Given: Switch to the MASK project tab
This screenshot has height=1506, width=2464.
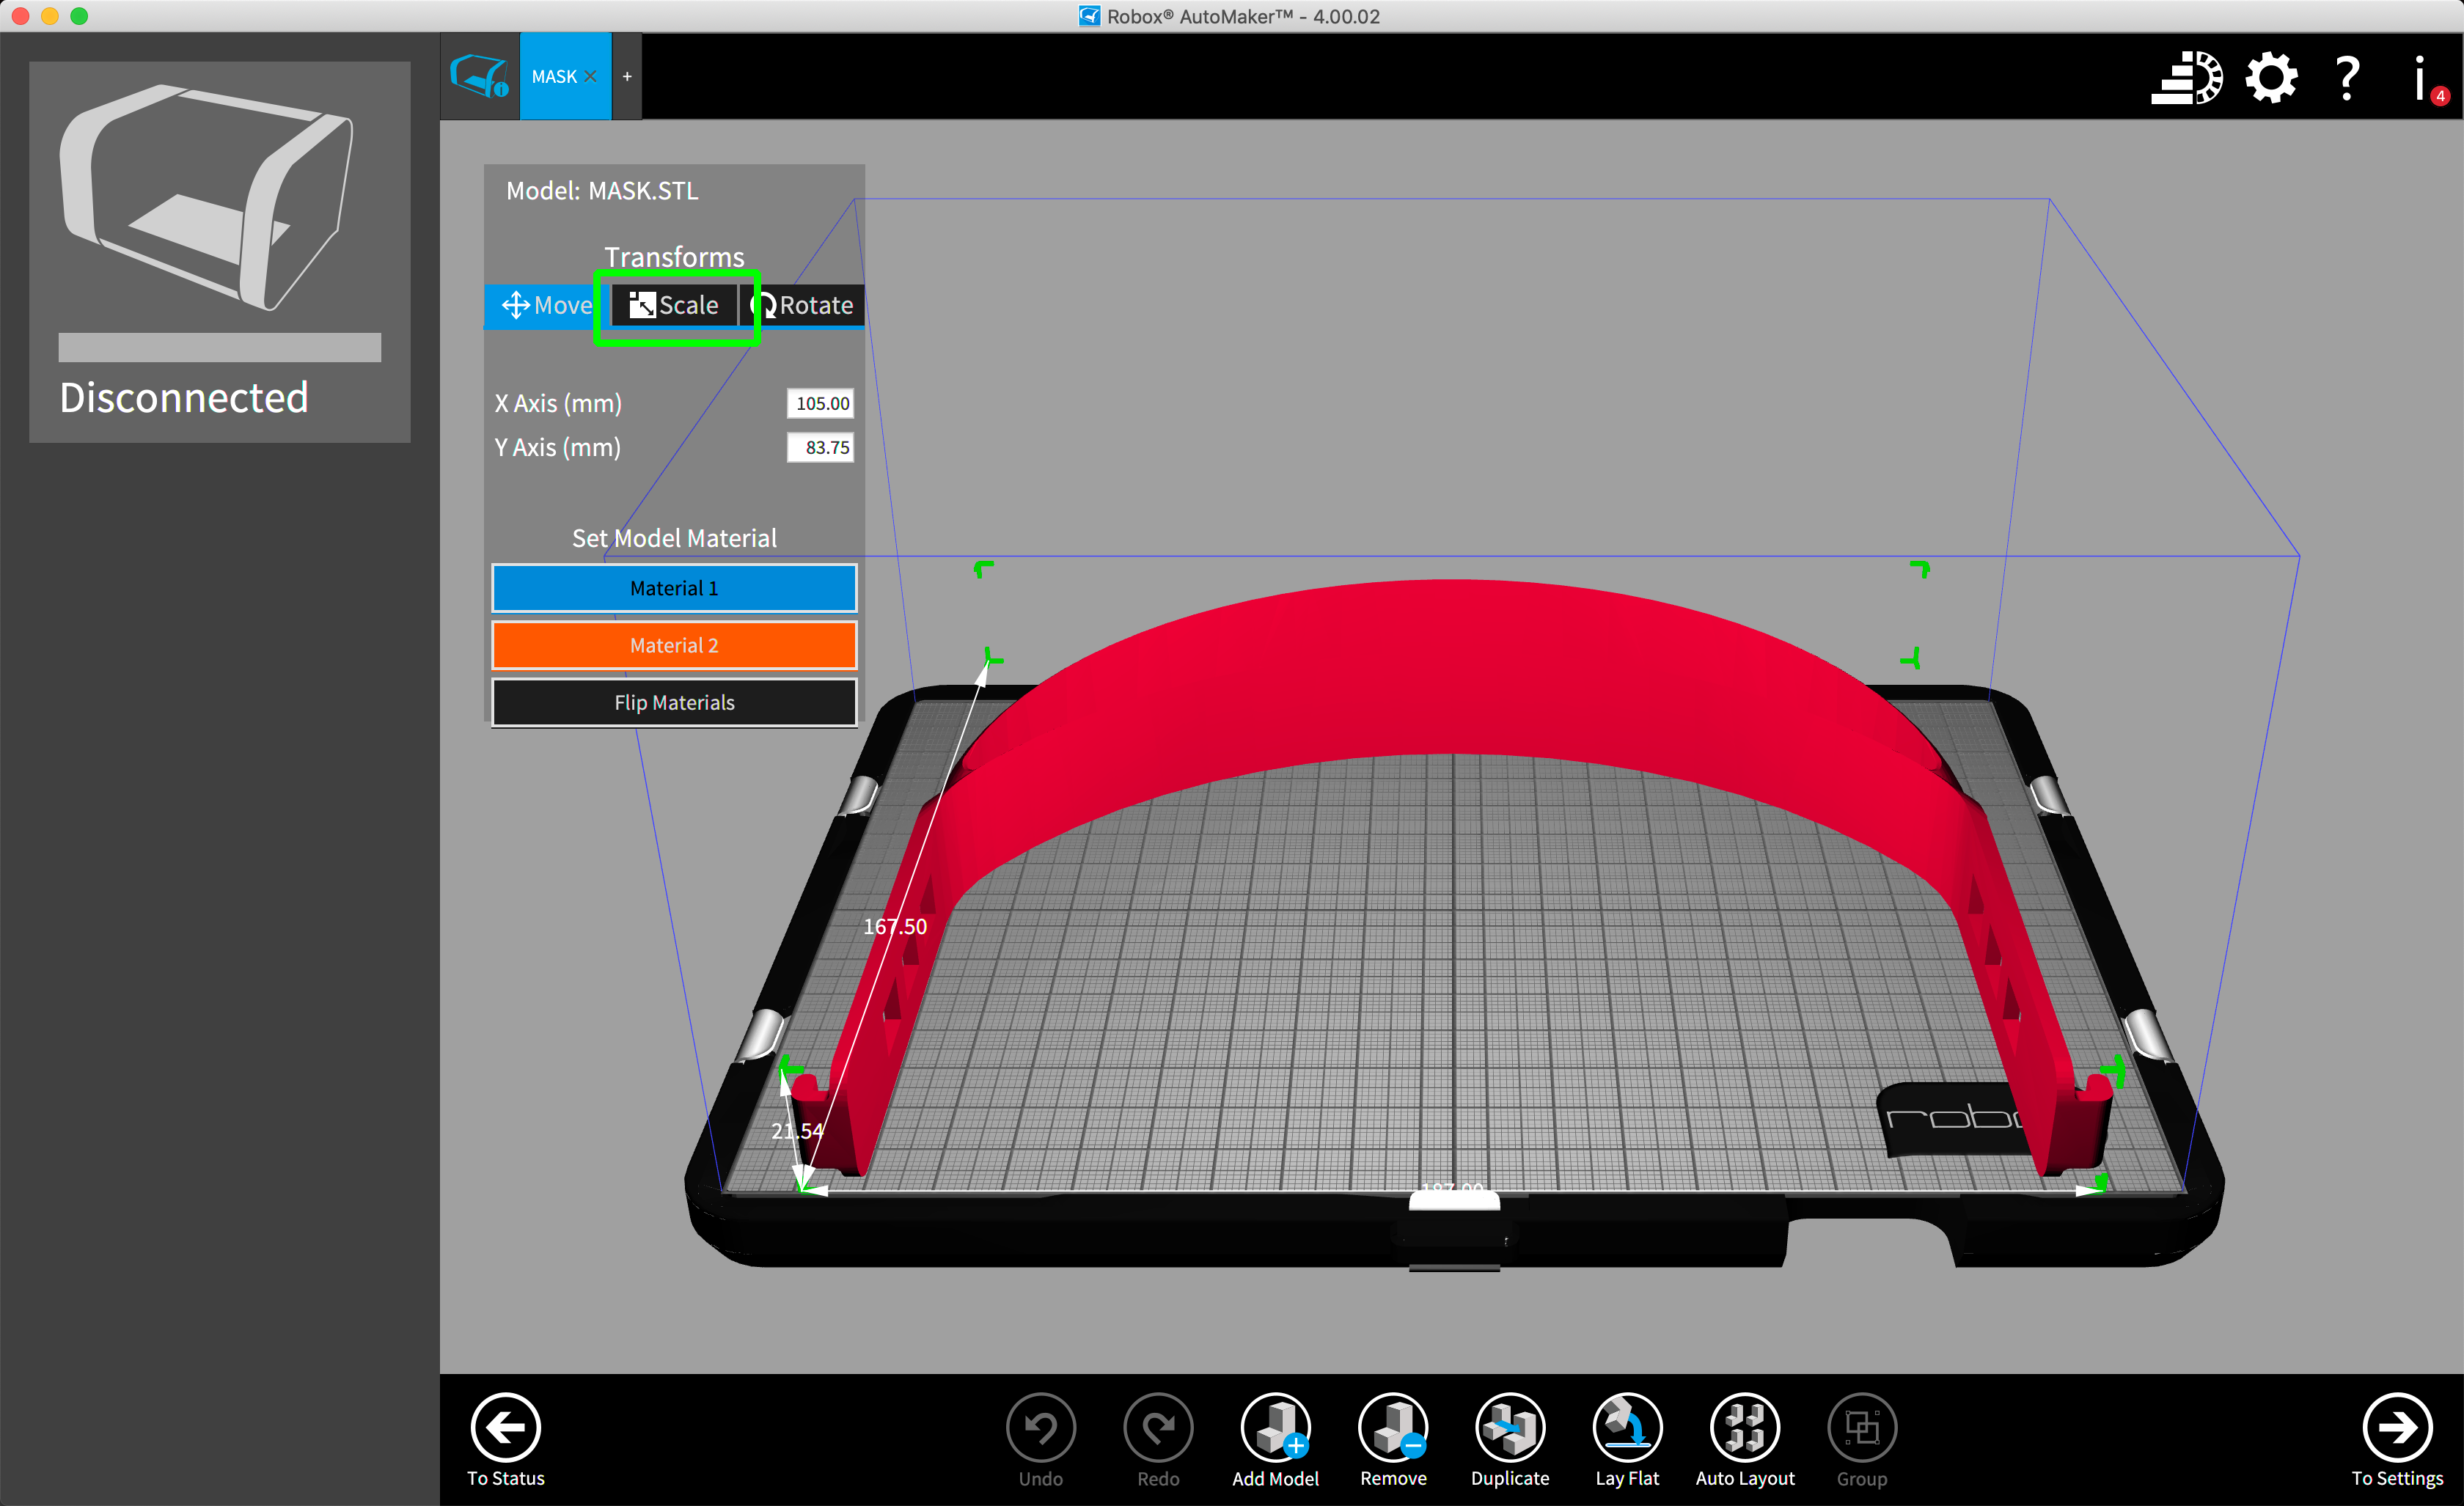Looking at the screenshot, I should 553,77.
